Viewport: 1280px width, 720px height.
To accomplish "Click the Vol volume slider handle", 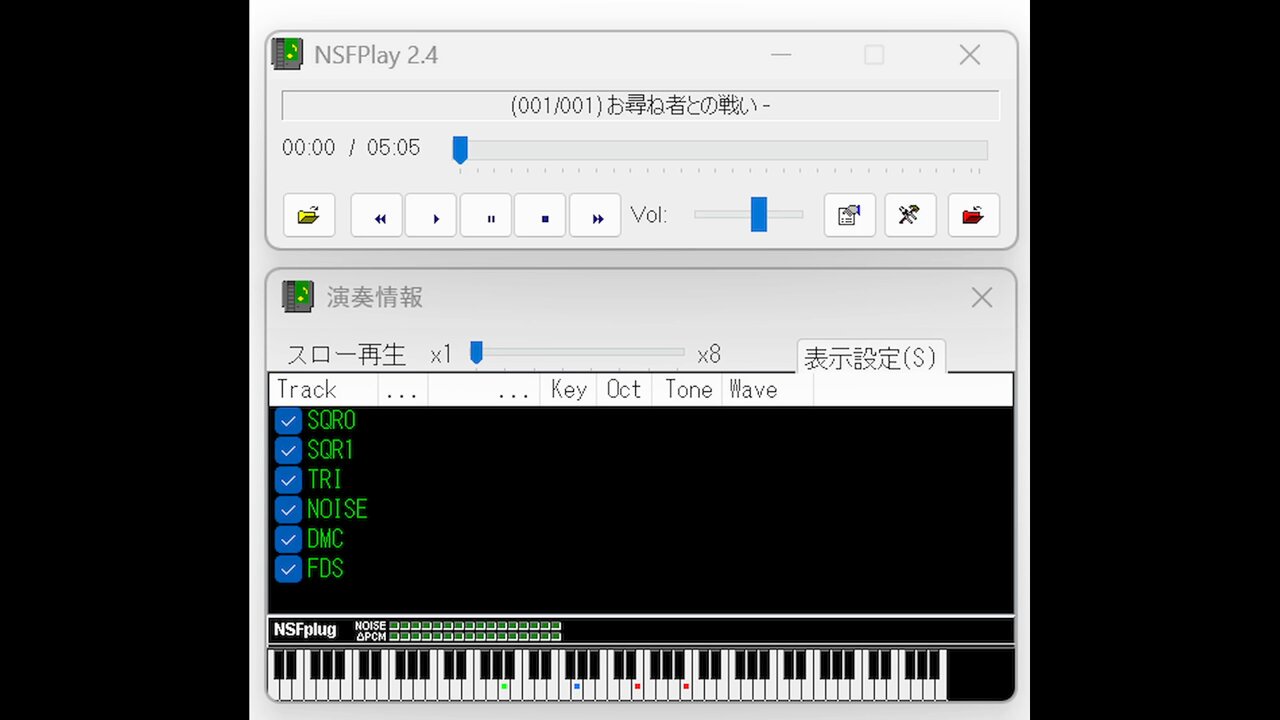I will [759, 214].
